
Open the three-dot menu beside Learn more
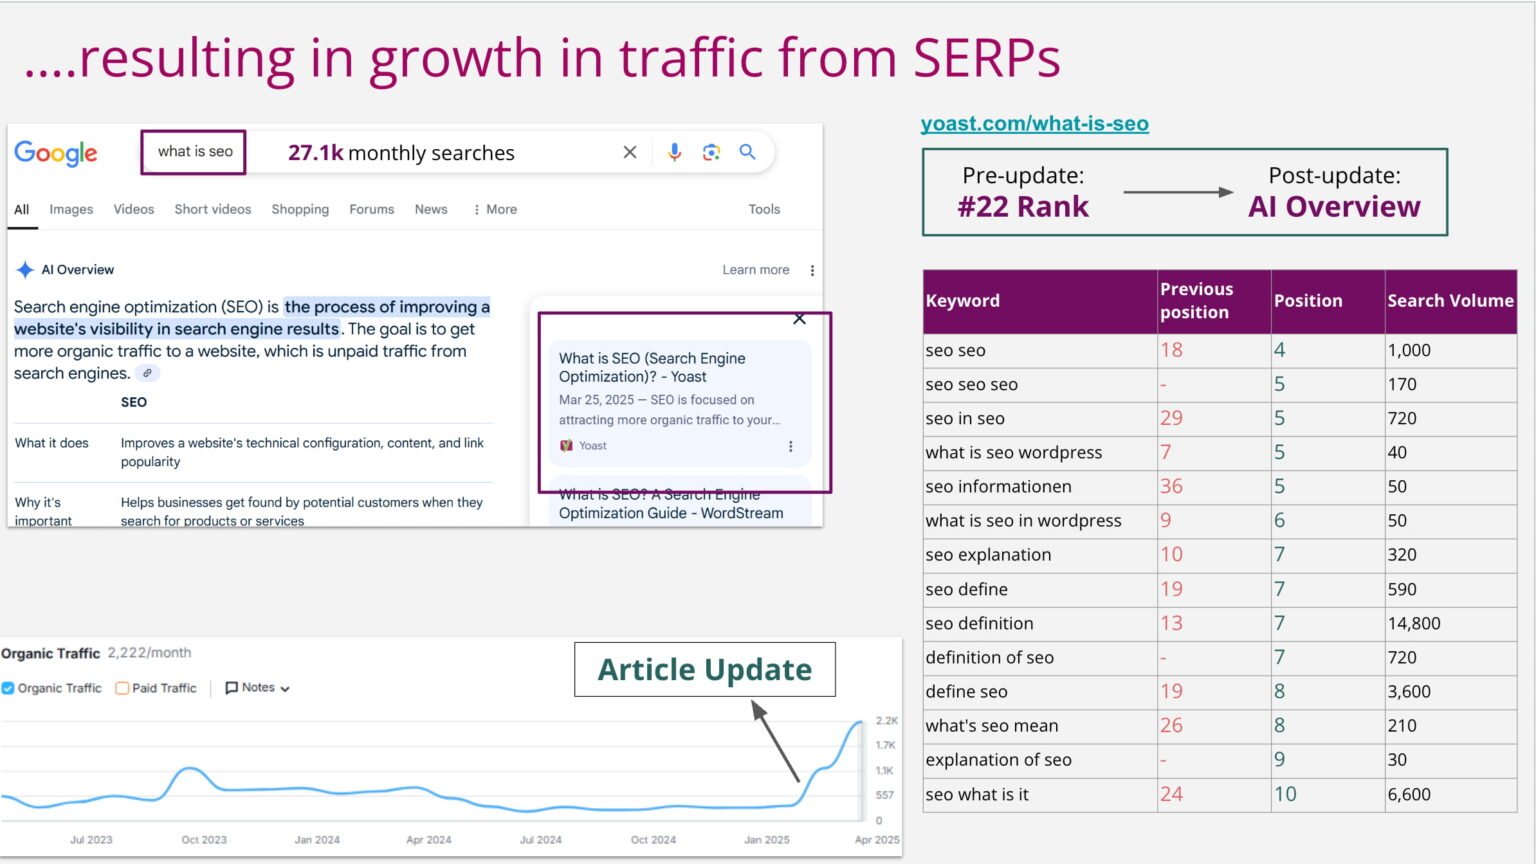pos(812,269)
